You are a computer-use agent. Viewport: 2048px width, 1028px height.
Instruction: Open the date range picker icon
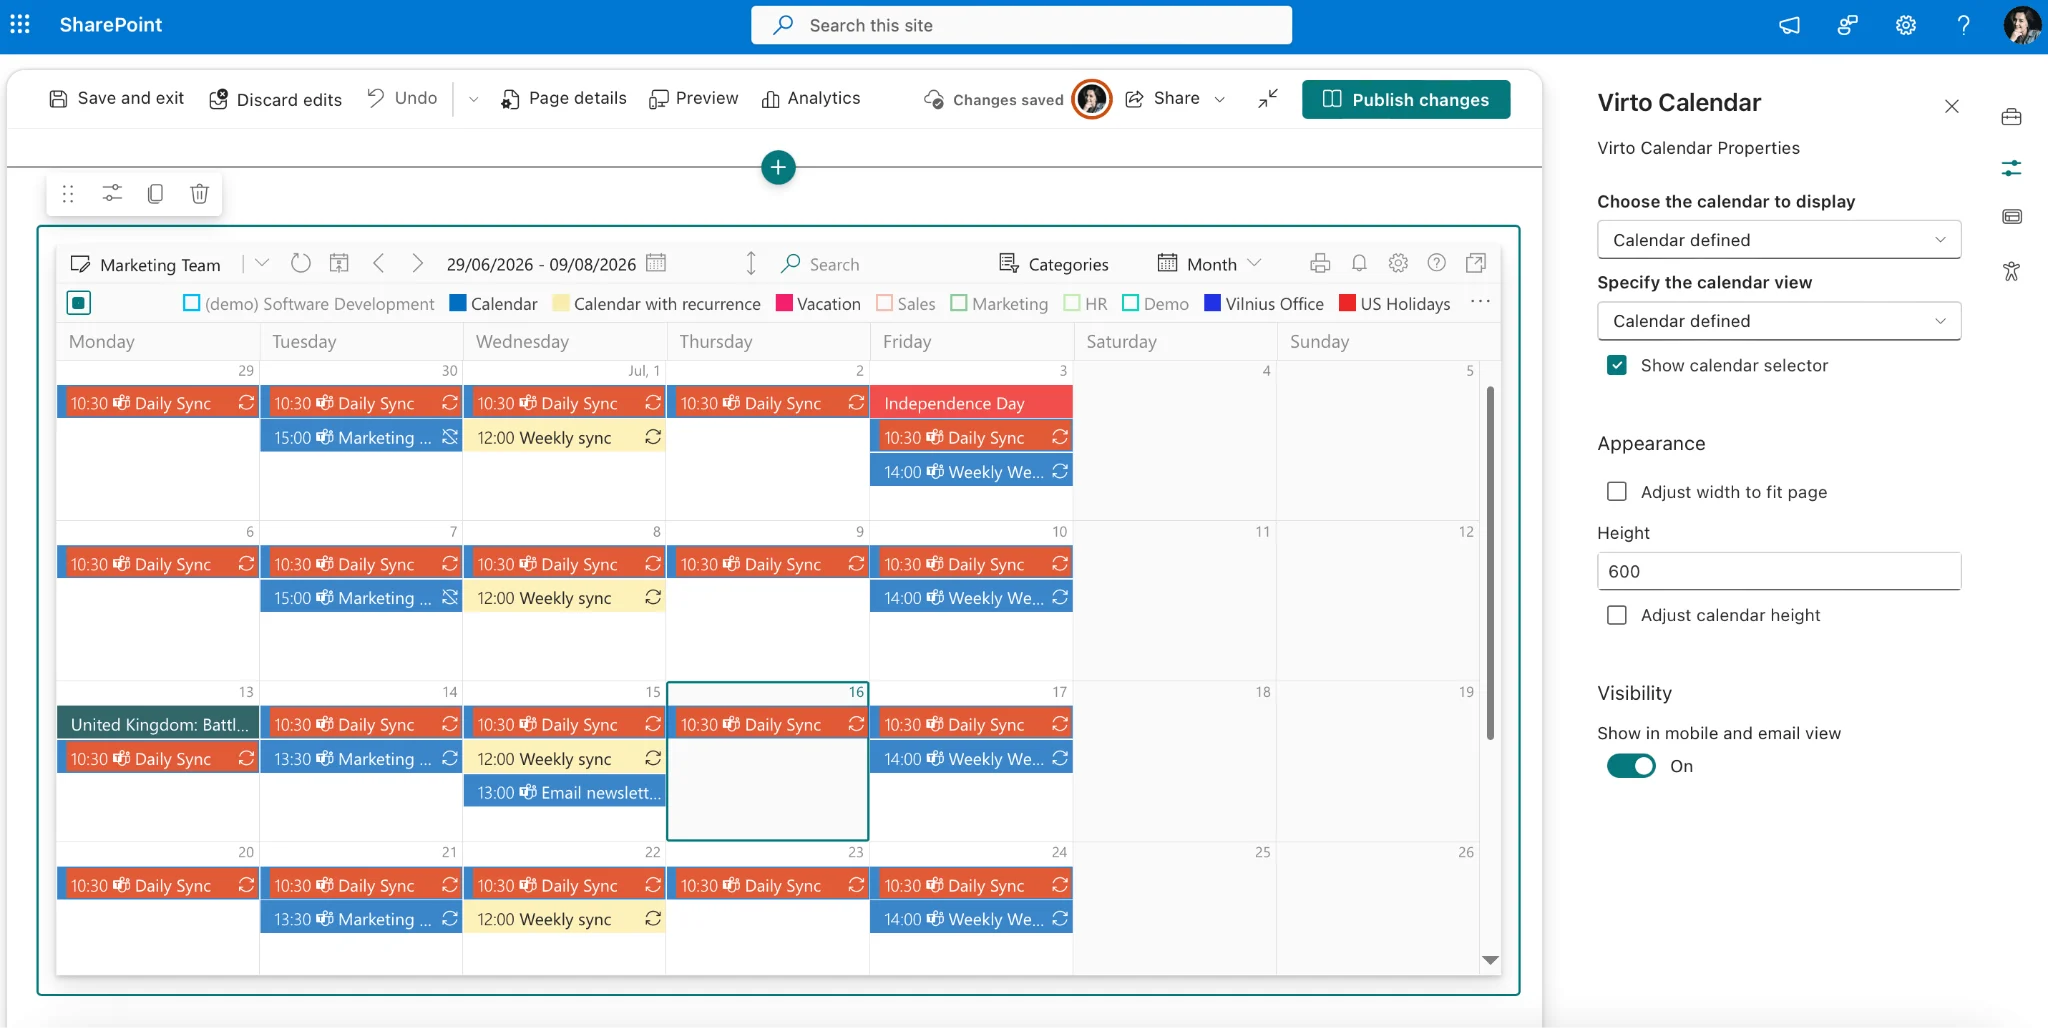pyautogui.click(x=656, y=263)
